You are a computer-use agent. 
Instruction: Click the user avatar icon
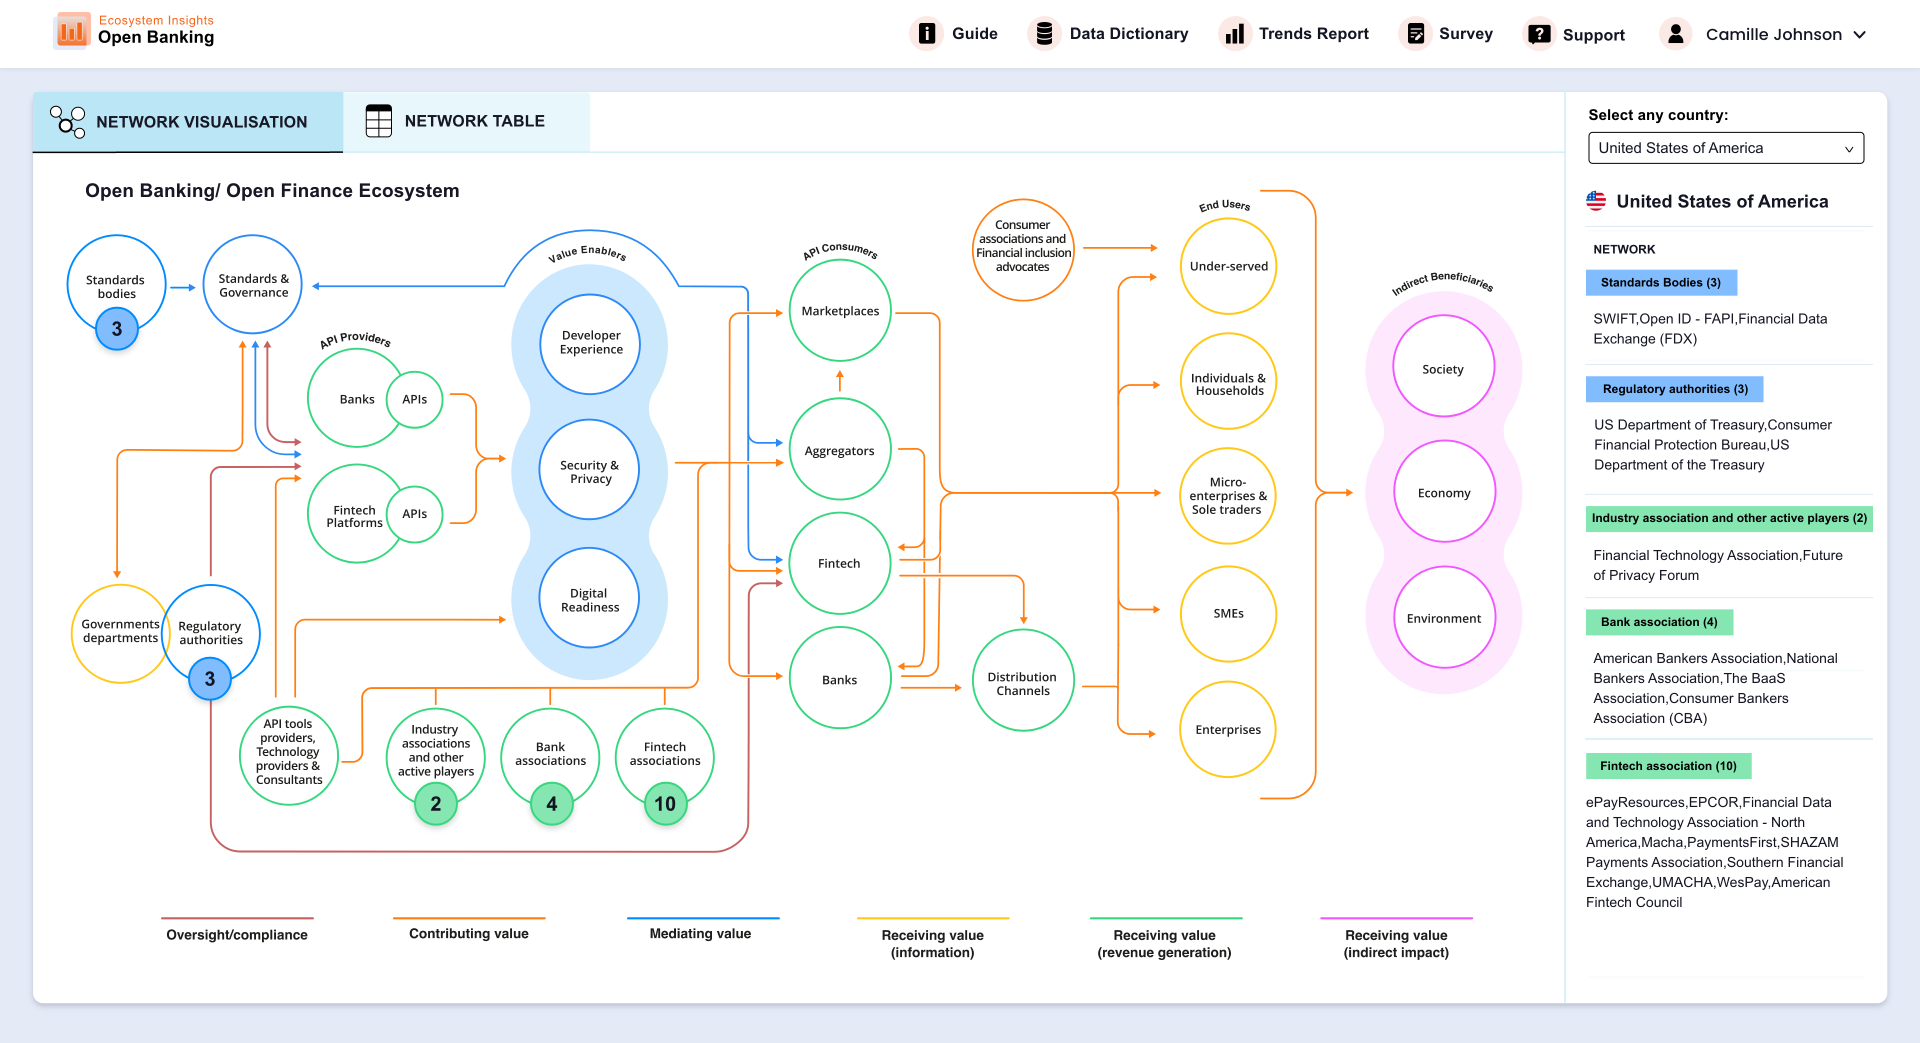tap(1676, 34)
